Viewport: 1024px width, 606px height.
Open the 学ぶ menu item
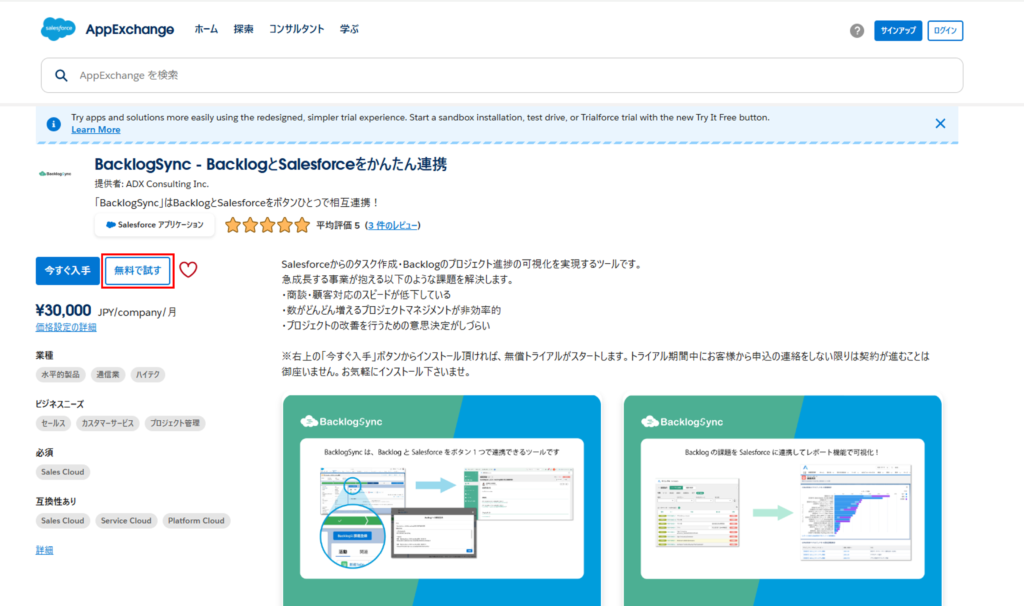[x=349, y=29]
